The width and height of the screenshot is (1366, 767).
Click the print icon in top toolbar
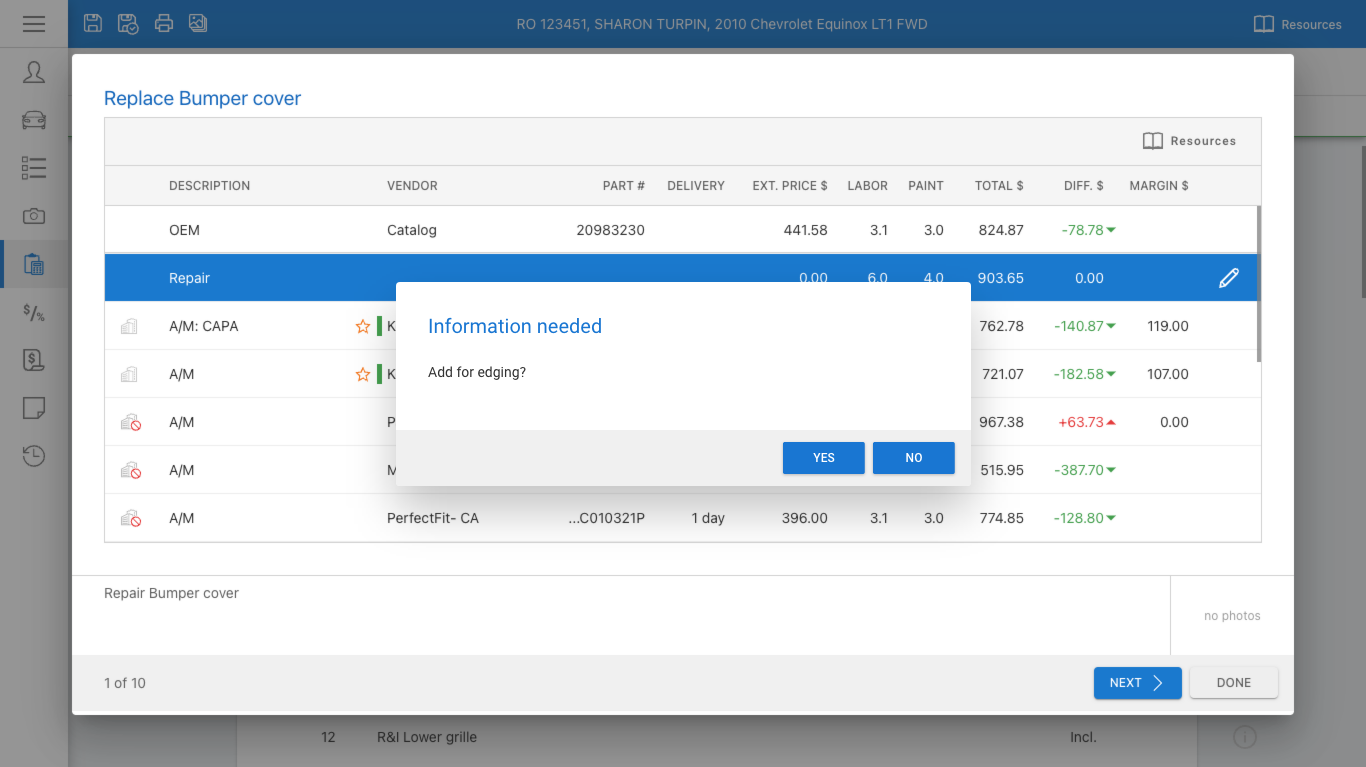(164, 23)
